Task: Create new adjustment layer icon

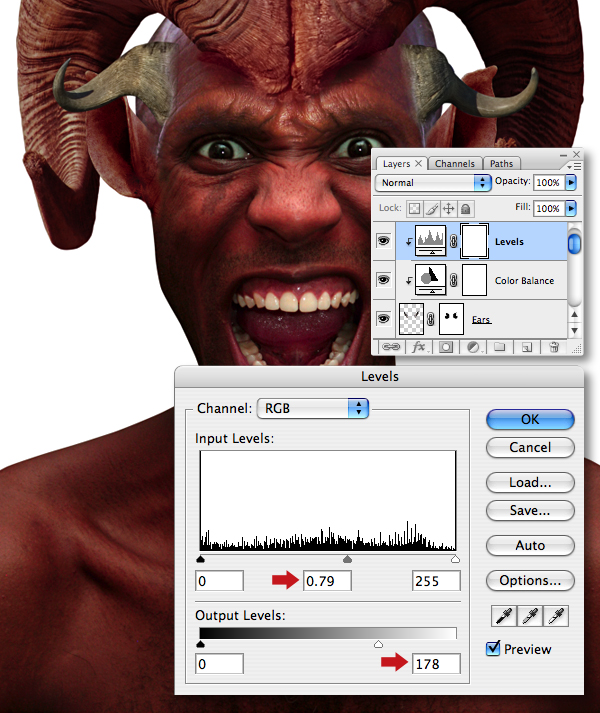Action: coord(474,347)
